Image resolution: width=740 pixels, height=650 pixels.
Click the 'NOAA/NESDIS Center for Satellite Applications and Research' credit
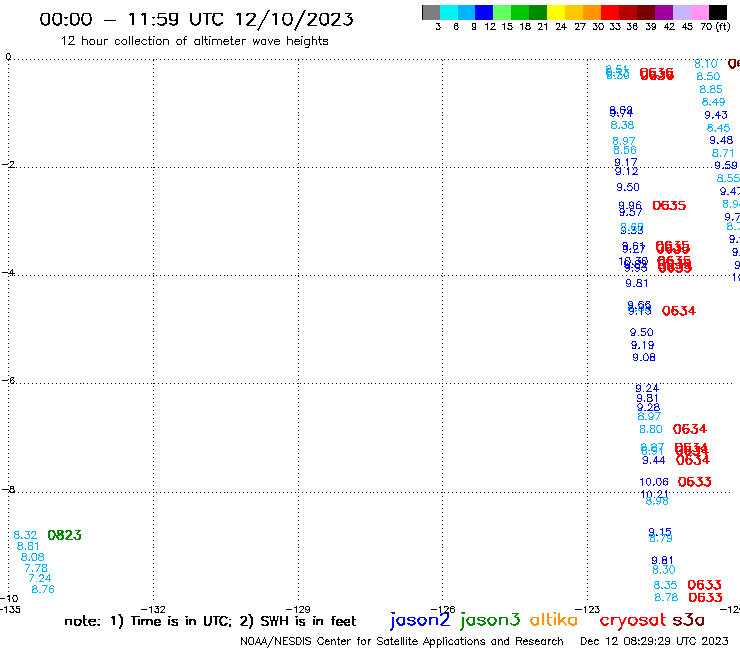[402, 642]
